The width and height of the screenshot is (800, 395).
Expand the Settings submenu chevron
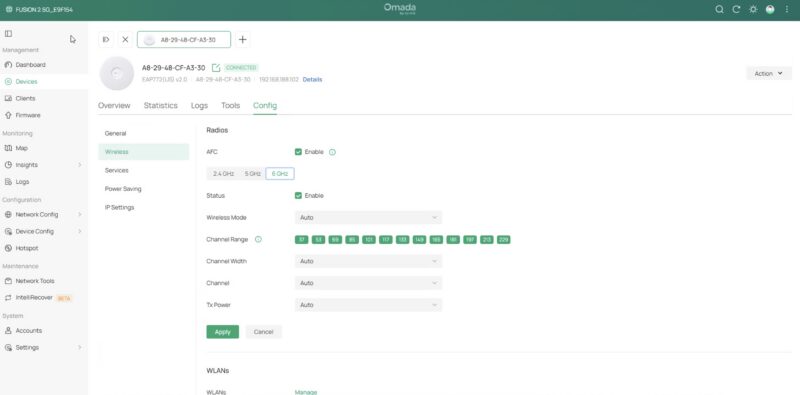tap(80, 347)
